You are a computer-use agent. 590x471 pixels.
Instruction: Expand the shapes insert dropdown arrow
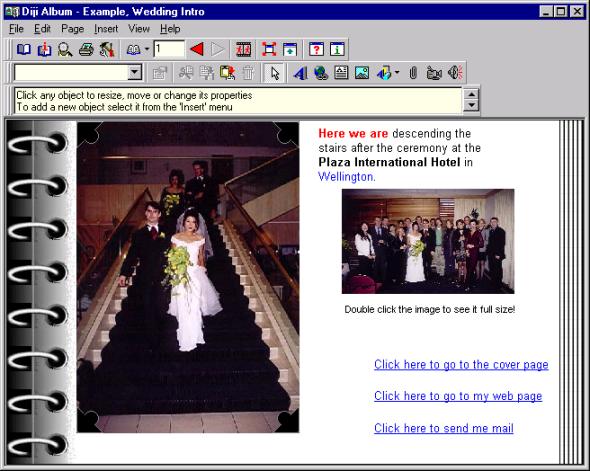397,72
